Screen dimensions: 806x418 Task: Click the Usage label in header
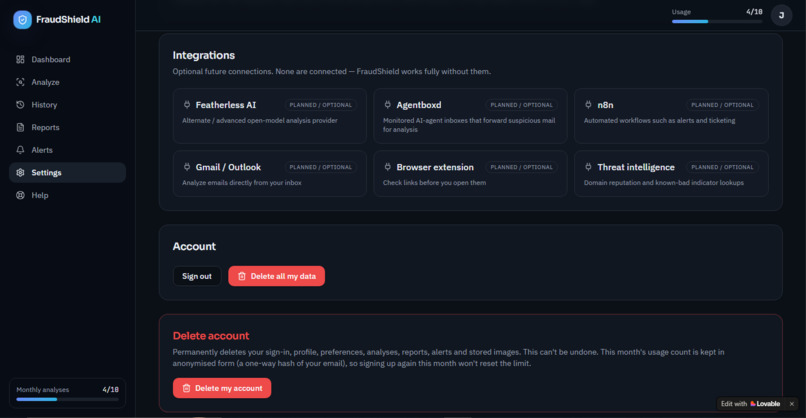click(x=681, y=12)
